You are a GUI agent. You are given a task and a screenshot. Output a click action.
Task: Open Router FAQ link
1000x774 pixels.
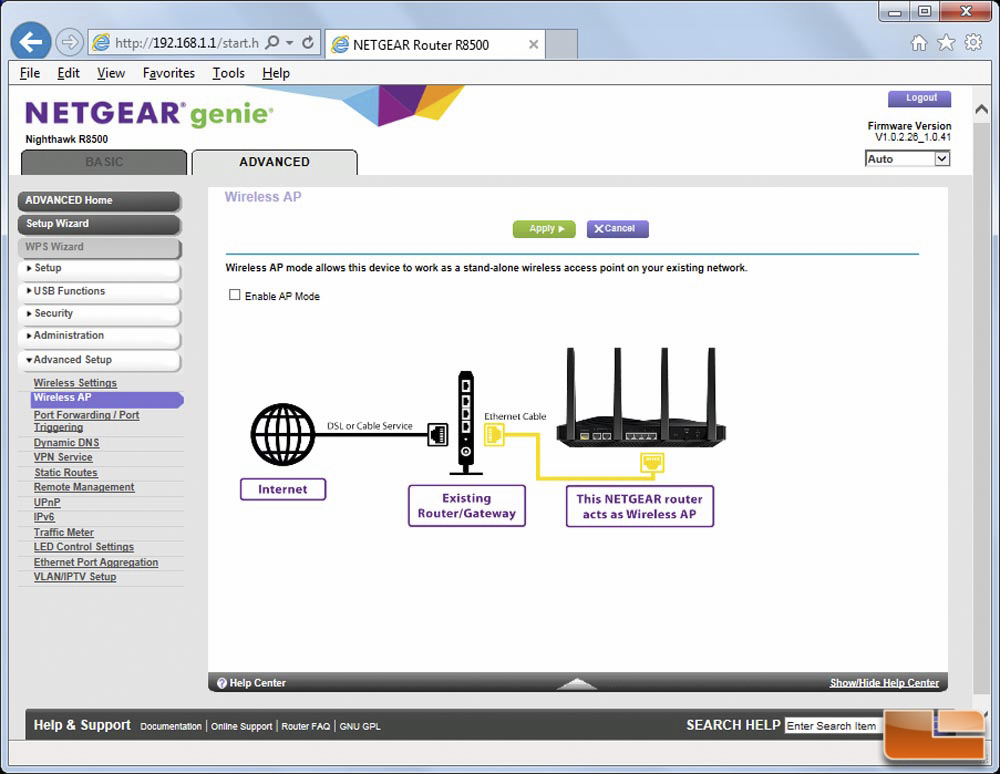coord(306,726)
